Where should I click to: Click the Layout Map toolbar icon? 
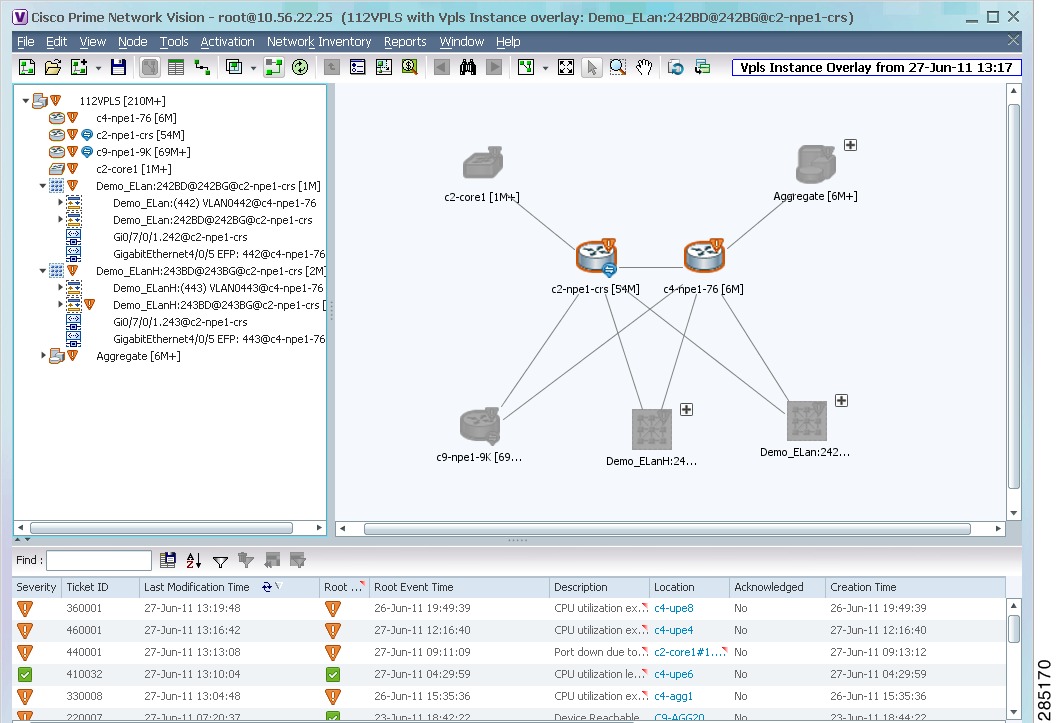click(x=525, y=67)
